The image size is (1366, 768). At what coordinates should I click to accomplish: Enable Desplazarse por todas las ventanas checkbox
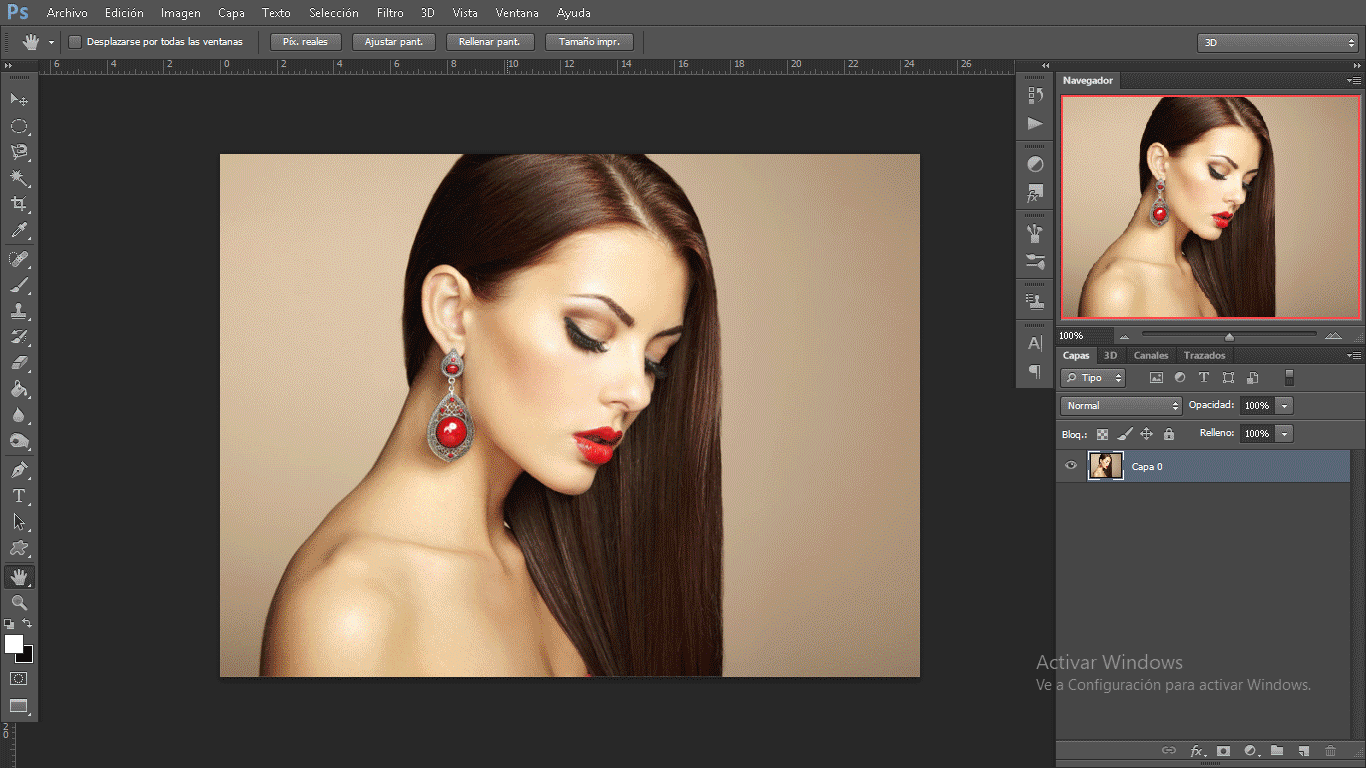[75, 42]
